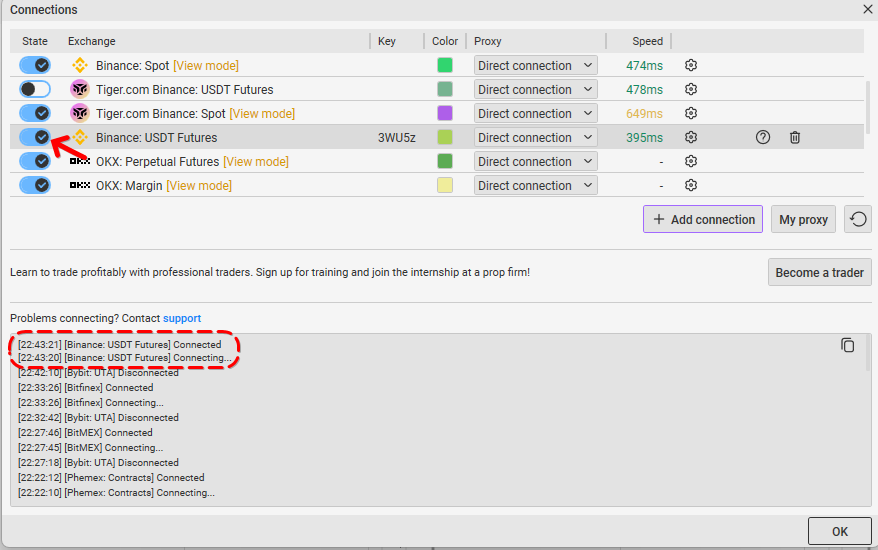Open My proxy settings

803,219
